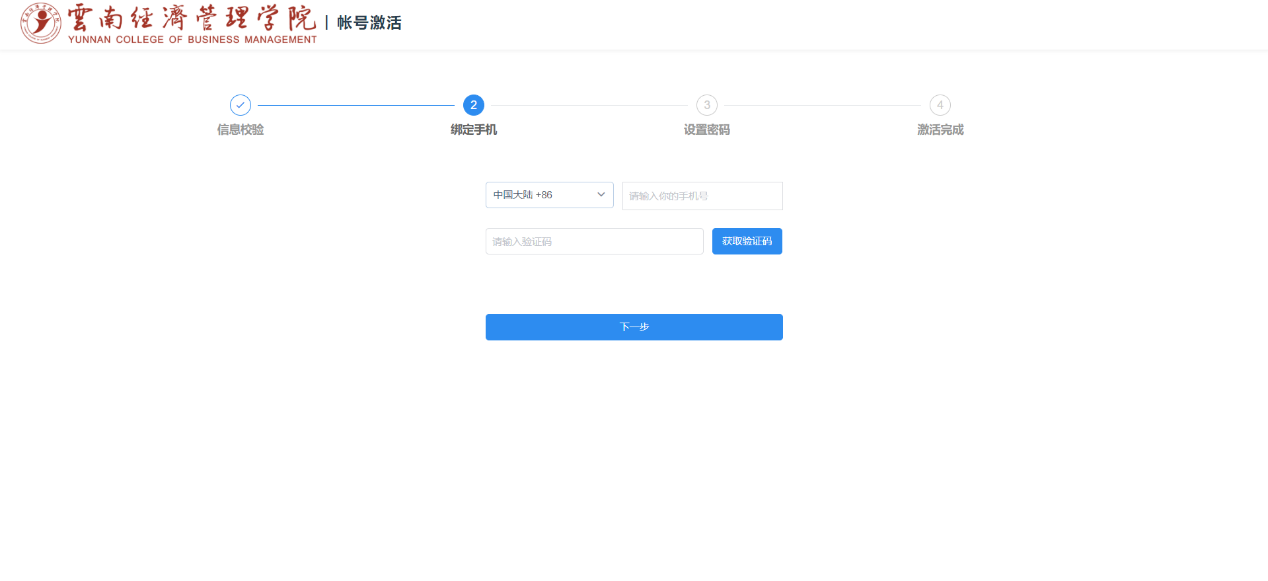Click the step 4 number circle
This screenshot has height=581, width=1268.
click(940, 105)
